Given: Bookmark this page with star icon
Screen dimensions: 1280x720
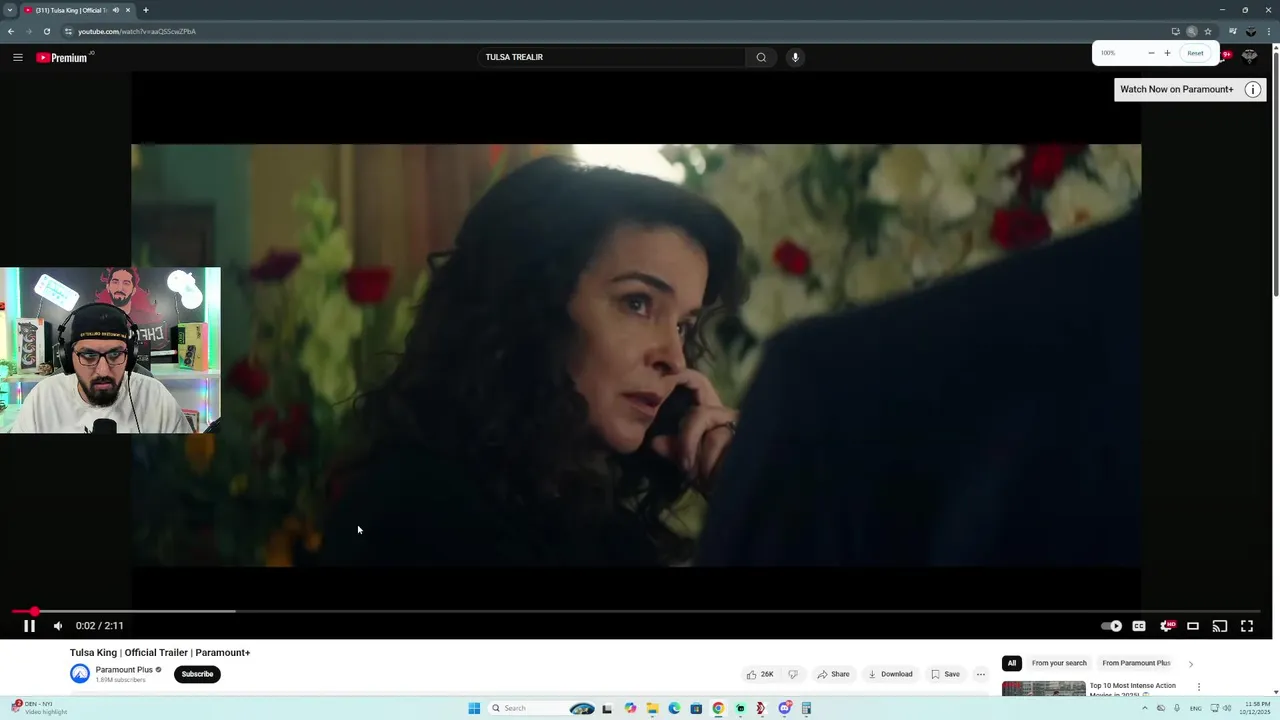Looking at the screenshot, I should click(x=1208, y=31).
